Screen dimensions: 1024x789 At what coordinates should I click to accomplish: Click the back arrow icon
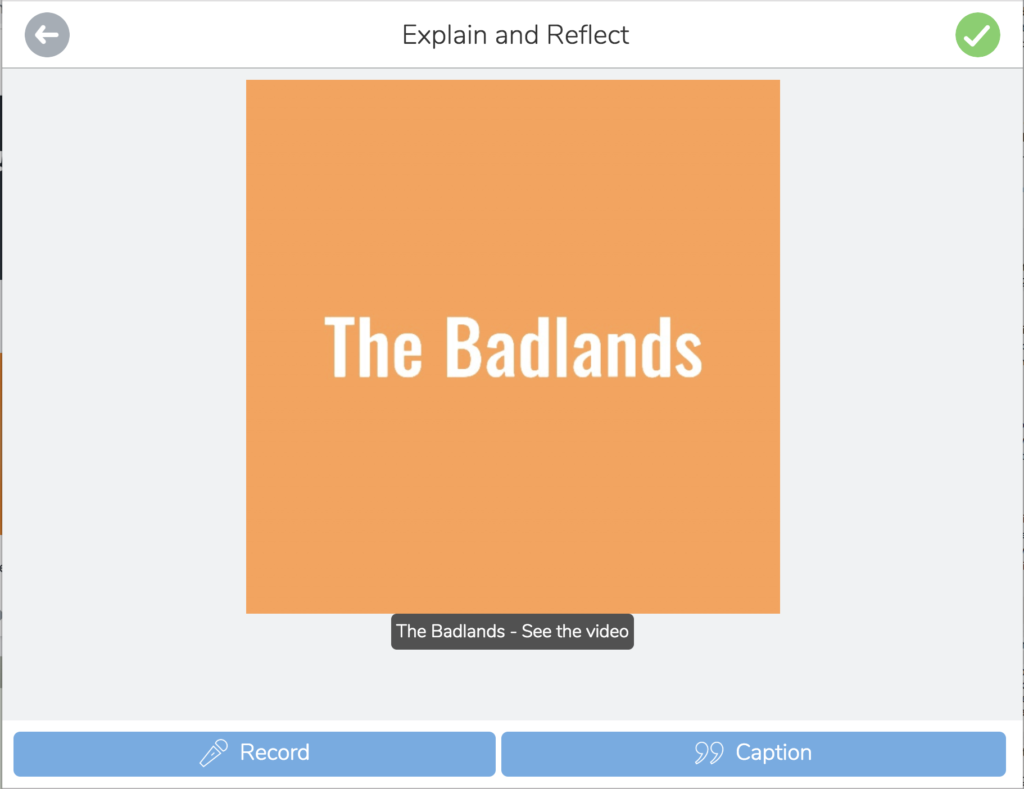pyautogui.click(x=47, y=36)
